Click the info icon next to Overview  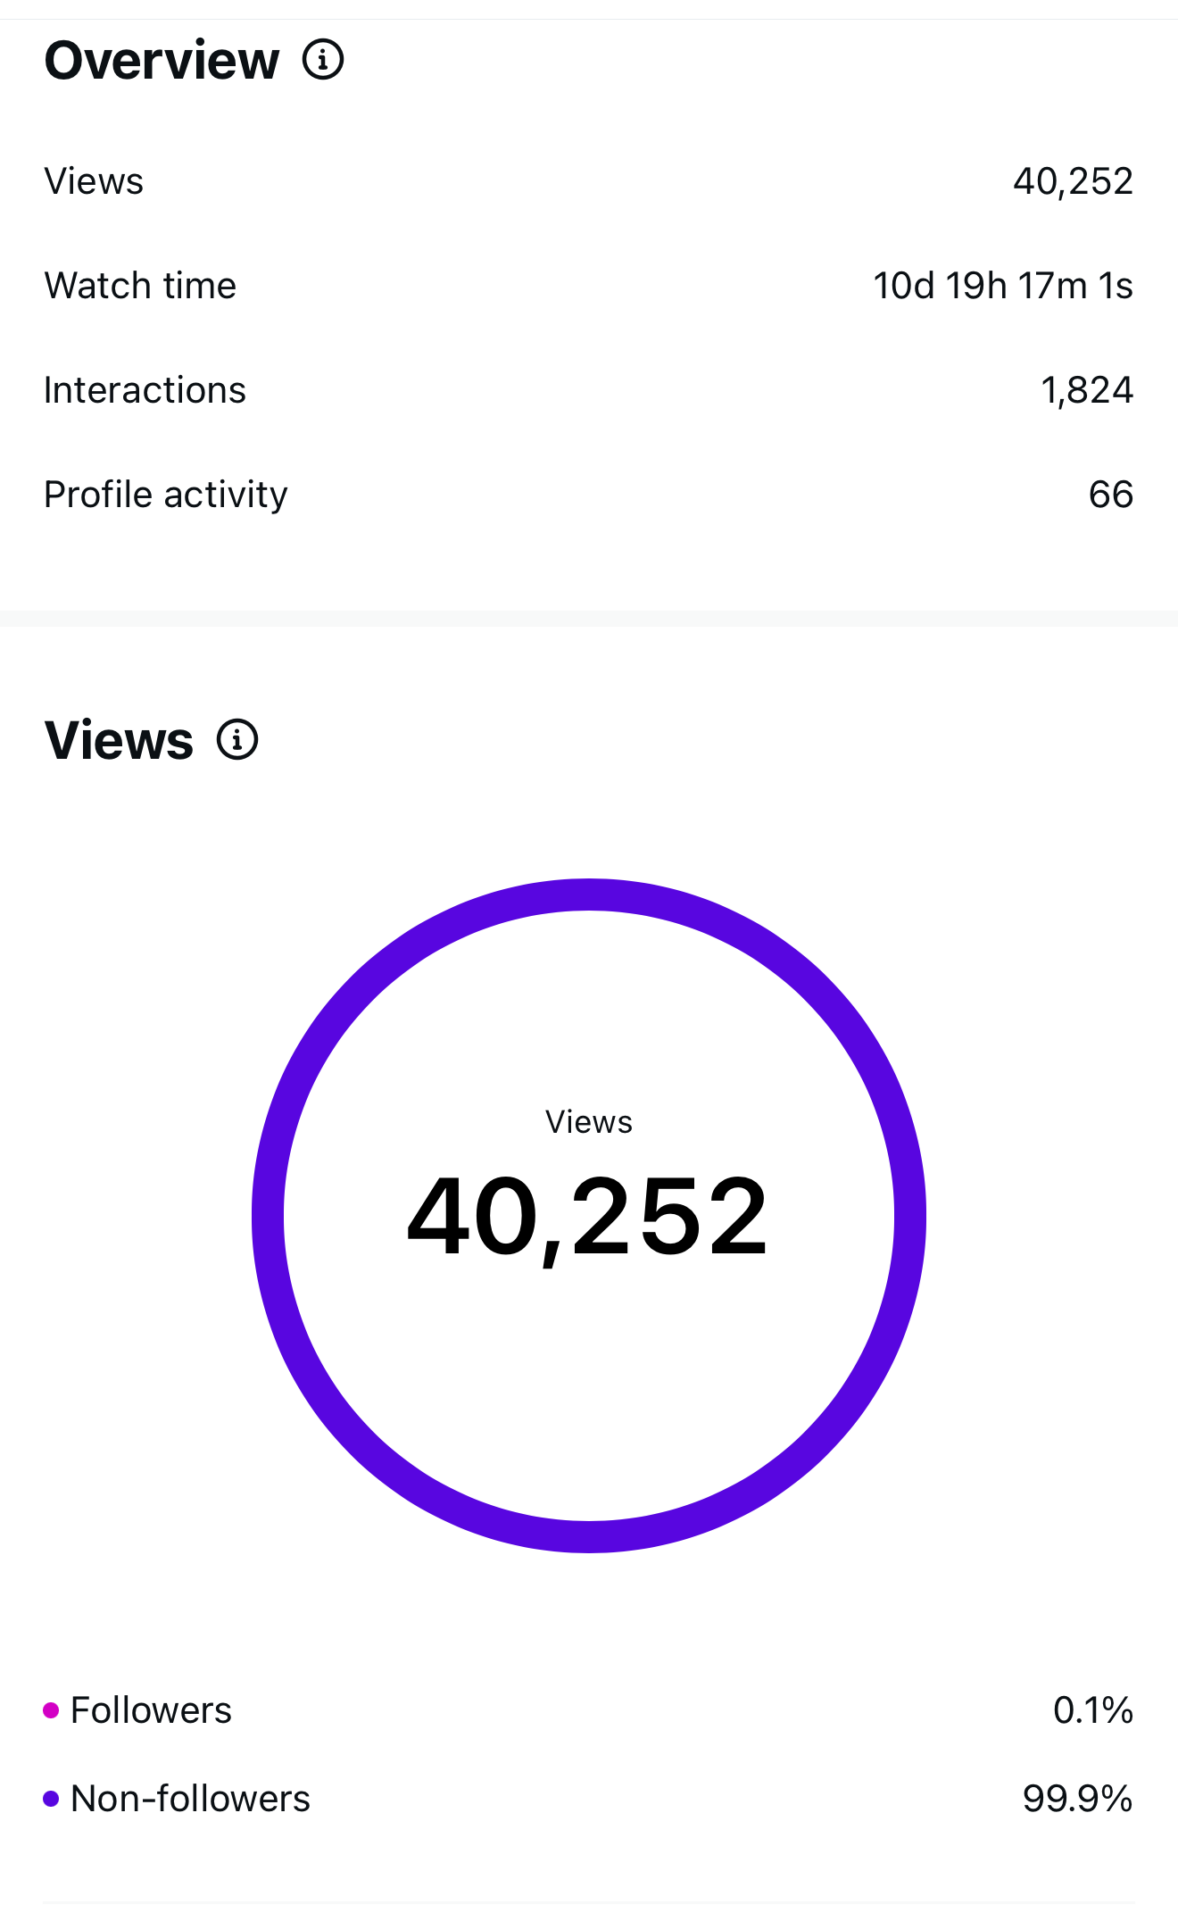[323, 60]
